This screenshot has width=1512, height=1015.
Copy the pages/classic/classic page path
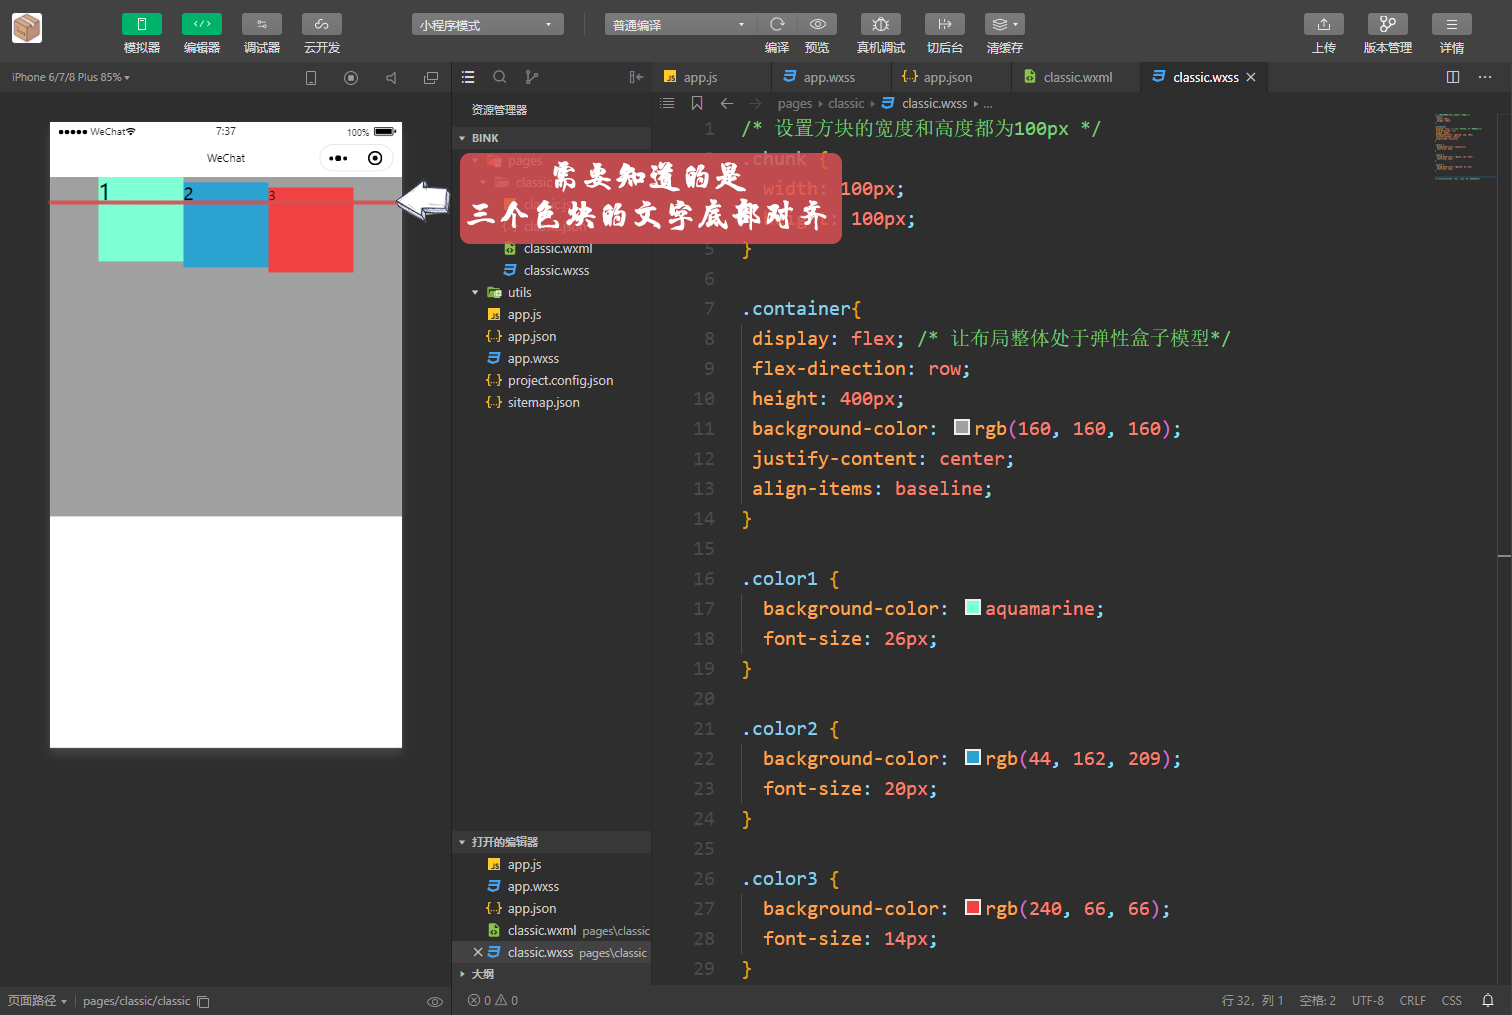coord(203,1001)
